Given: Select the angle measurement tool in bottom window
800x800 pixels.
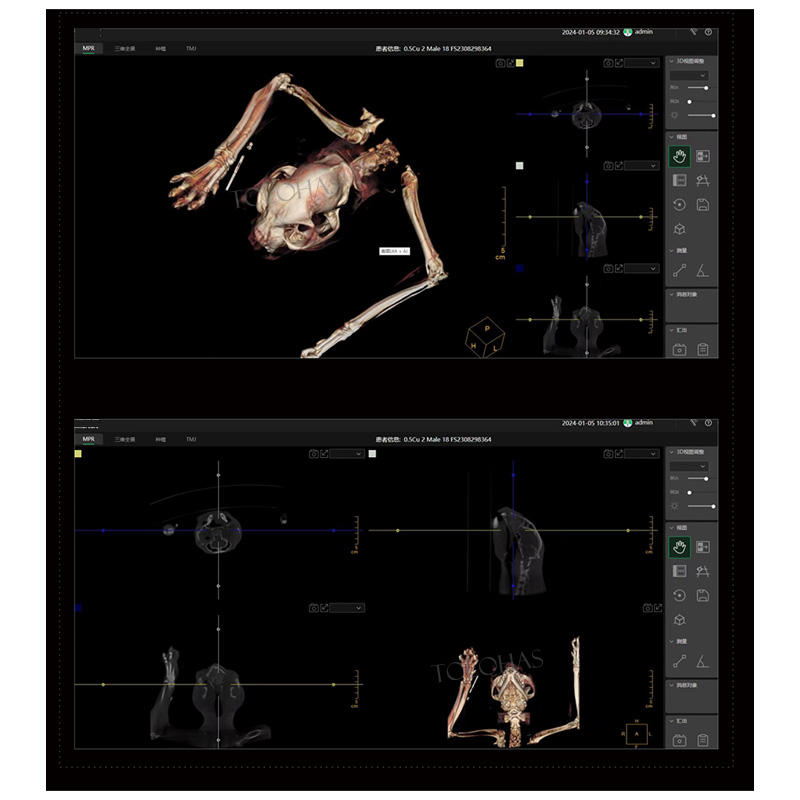Looking at the screenshot, I should [703, 661].
